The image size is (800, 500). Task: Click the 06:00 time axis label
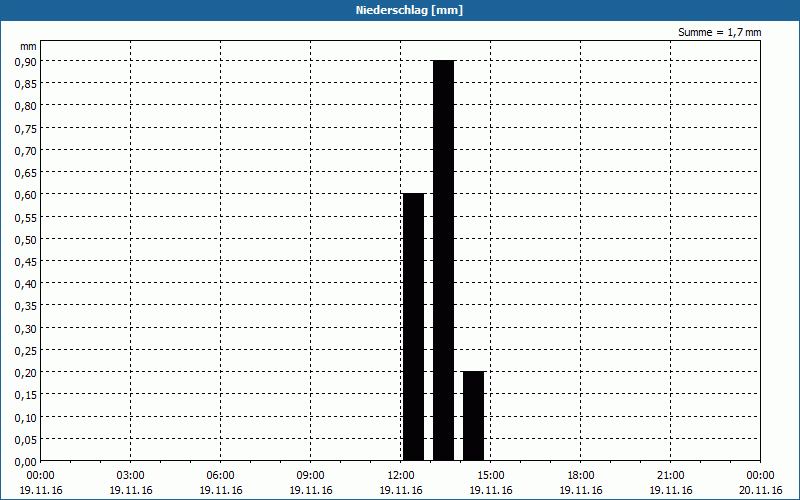(220, 476)
